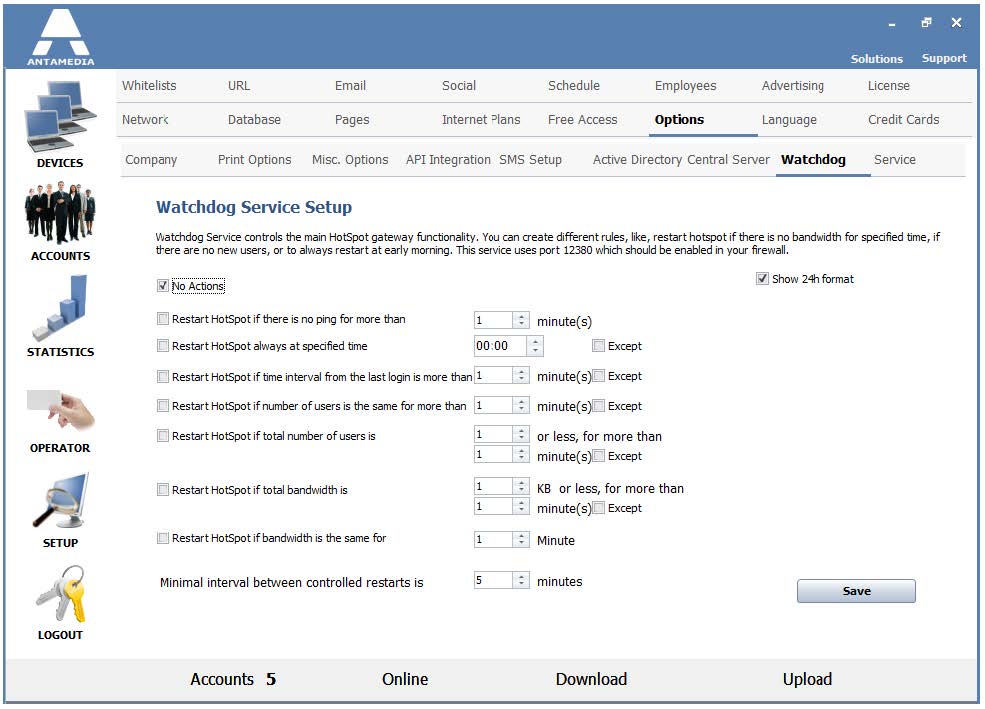Open the Internet Plans tab
Image resolution: width=985 pixels, height=709 pixels.
pyautogui.click(x=481, y=119)
